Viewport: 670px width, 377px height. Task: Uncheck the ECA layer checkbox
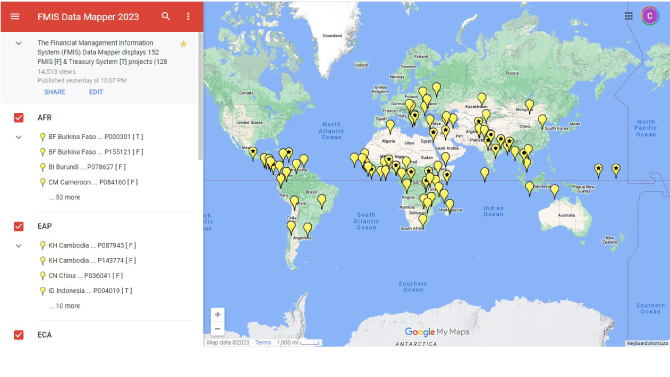click(x=19, y=335)
